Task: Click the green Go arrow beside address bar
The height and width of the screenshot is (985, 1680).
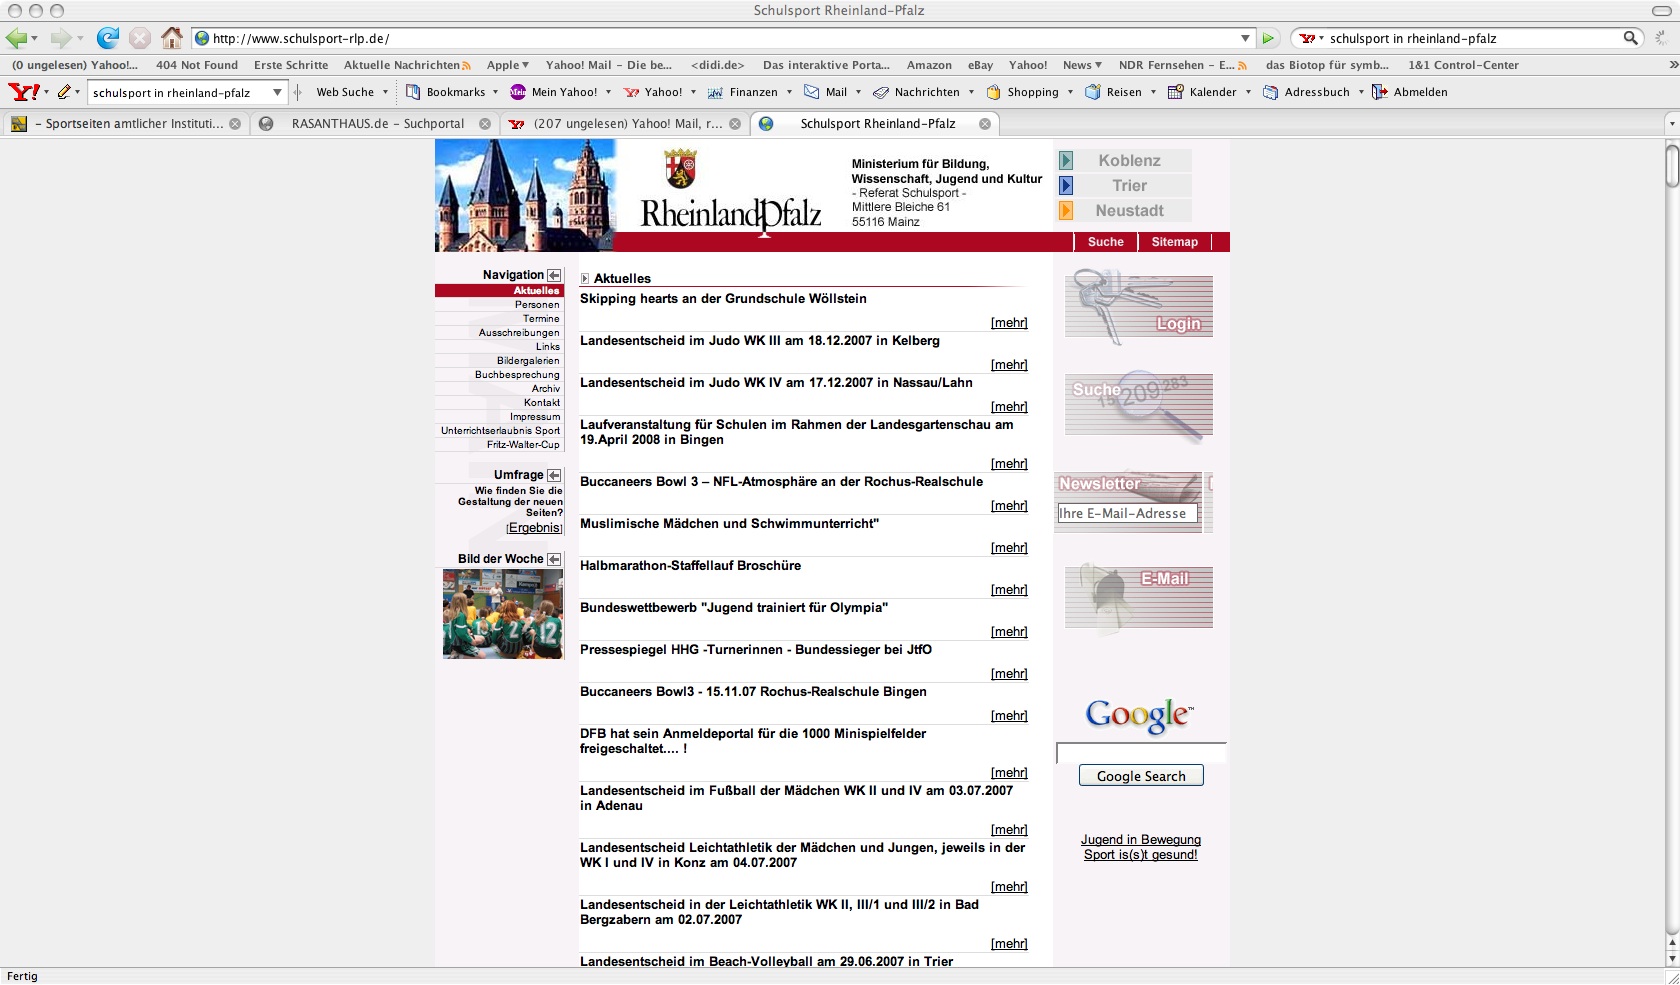Action: [1268, 38]
